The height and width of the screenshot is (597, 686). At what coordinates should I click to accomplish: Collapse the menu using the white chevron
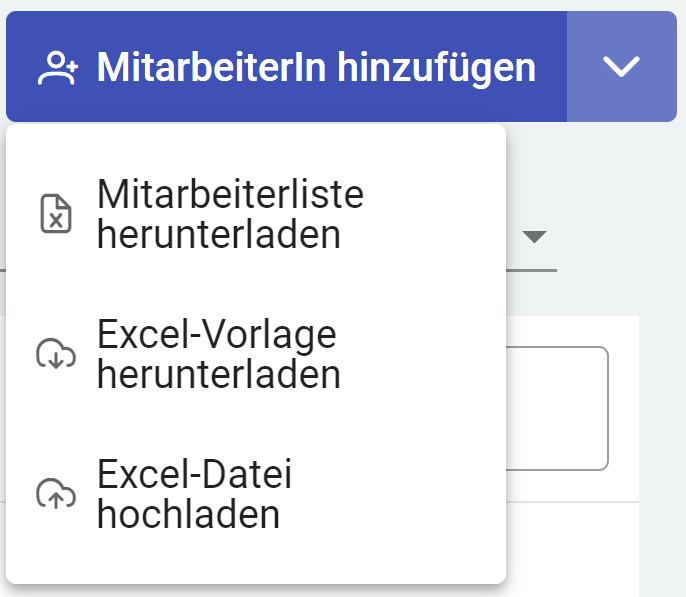click(x=621, y=67)
